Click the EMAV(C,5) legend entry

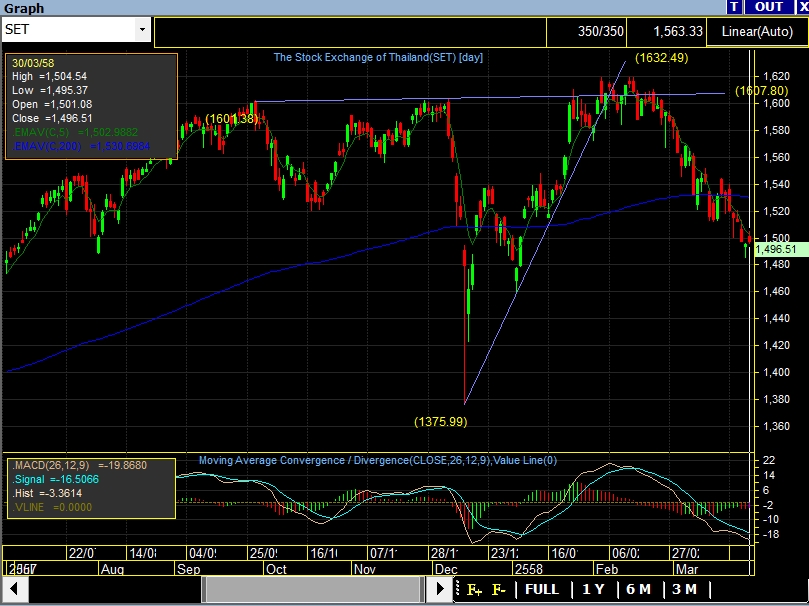pos(75,132)
